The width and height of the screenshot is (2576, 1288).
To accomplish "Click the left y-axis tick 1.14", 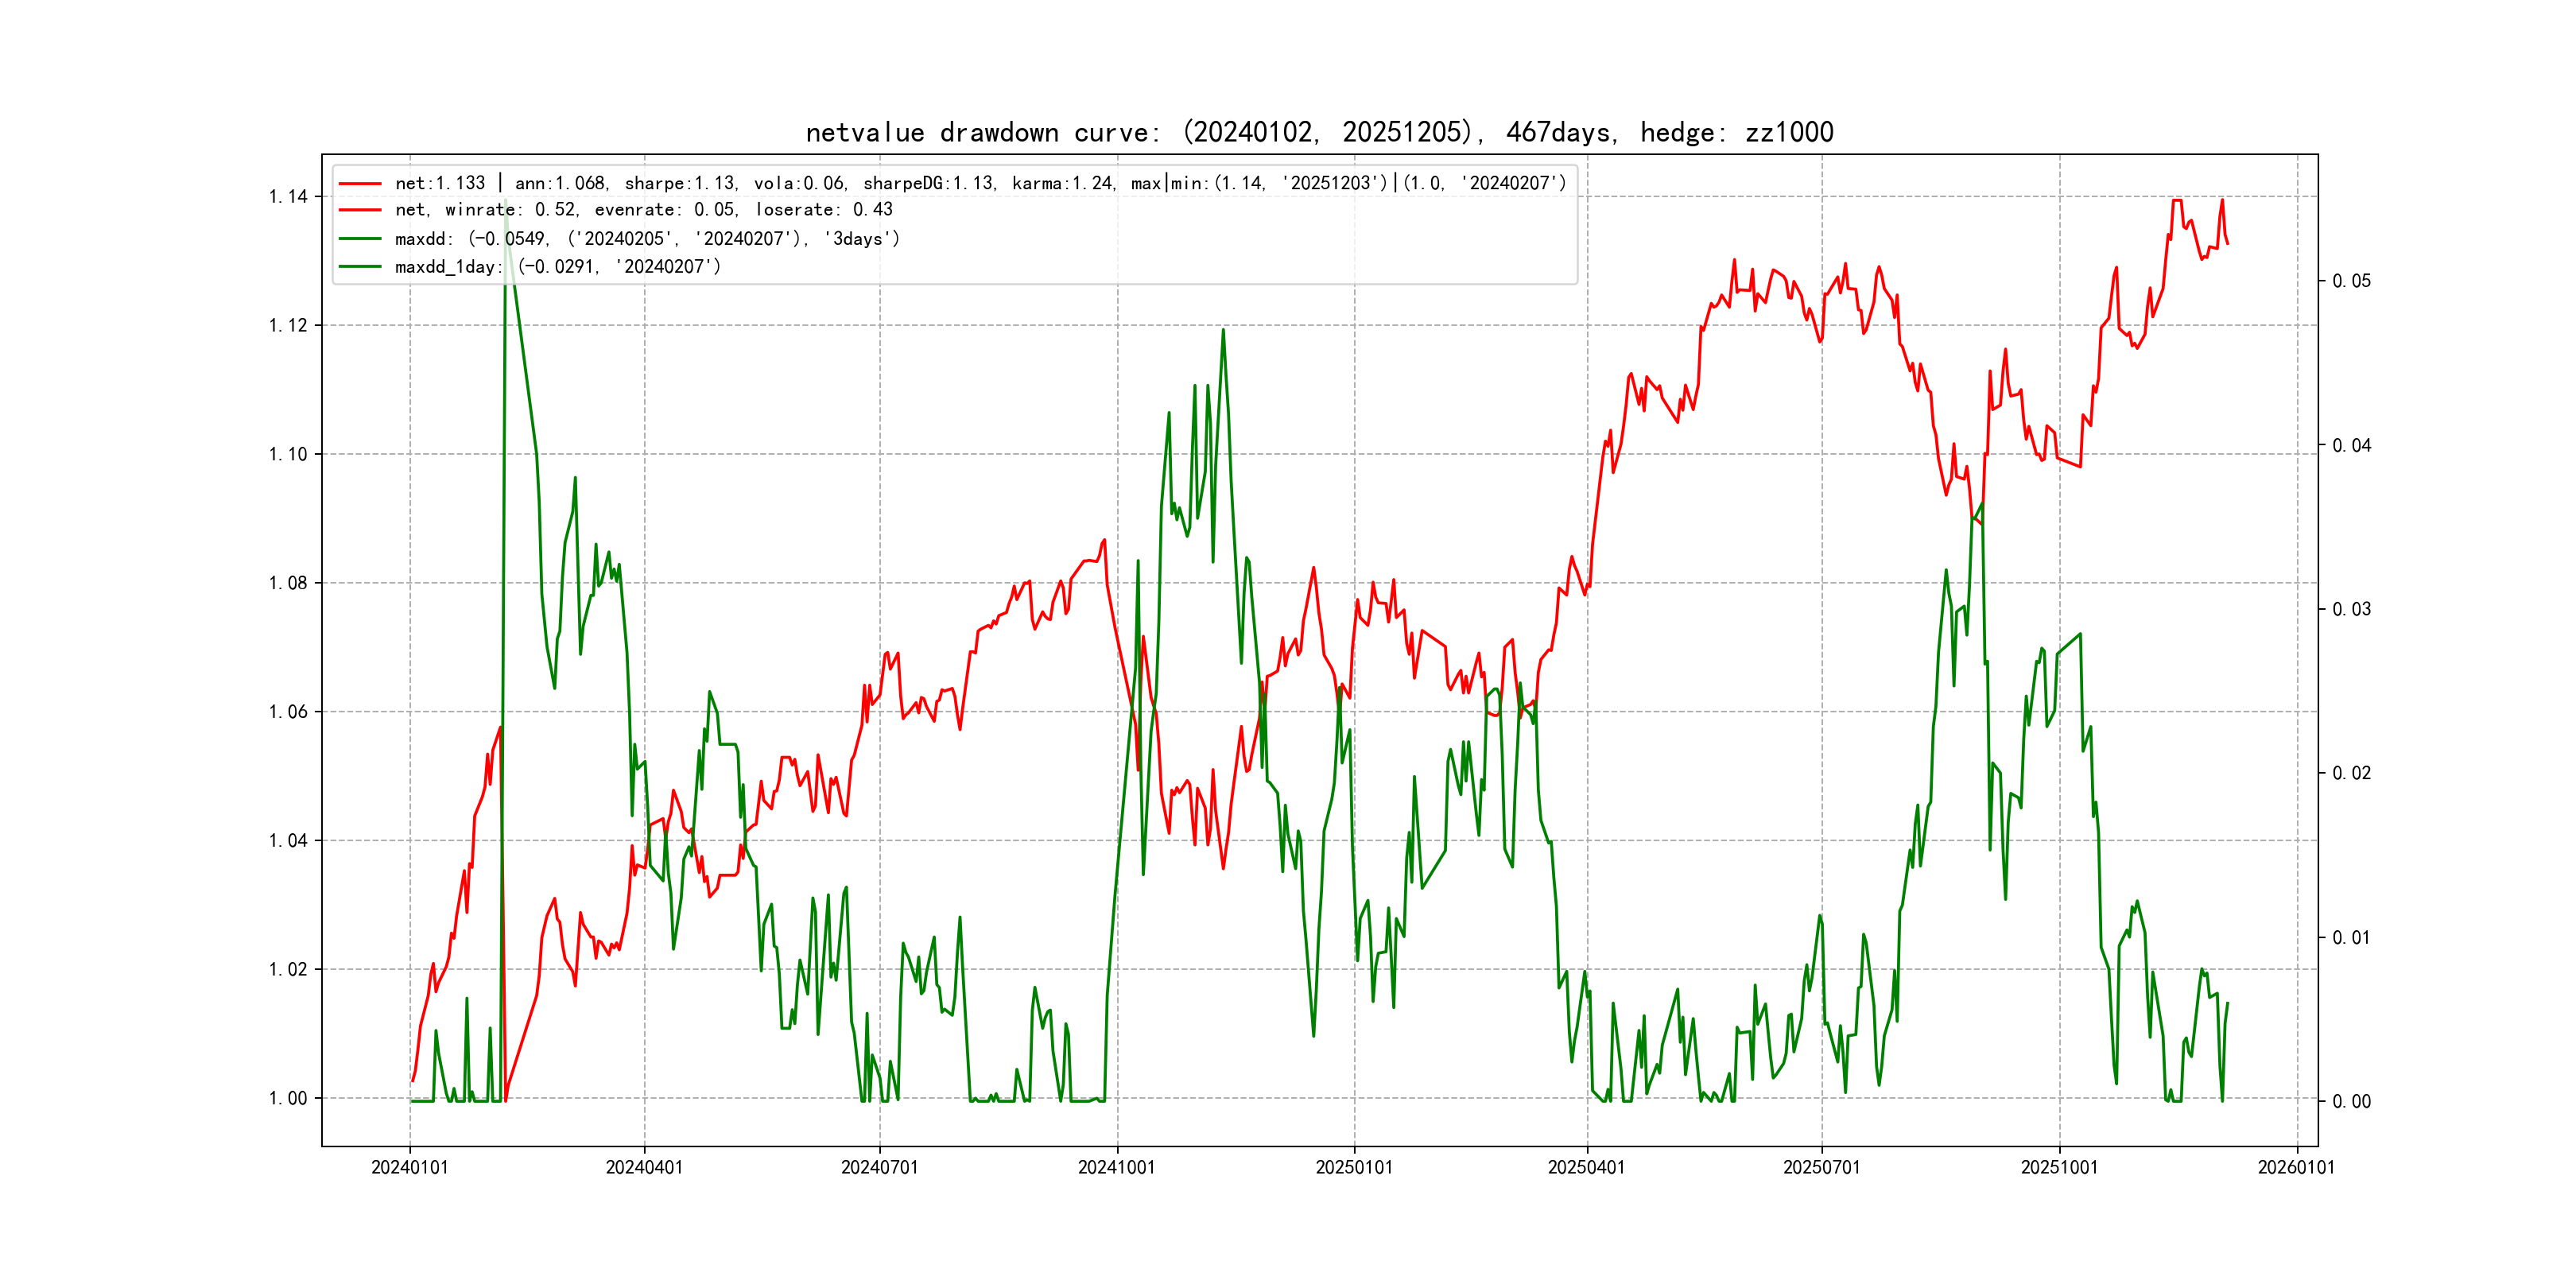I will [x=288, y=196].
